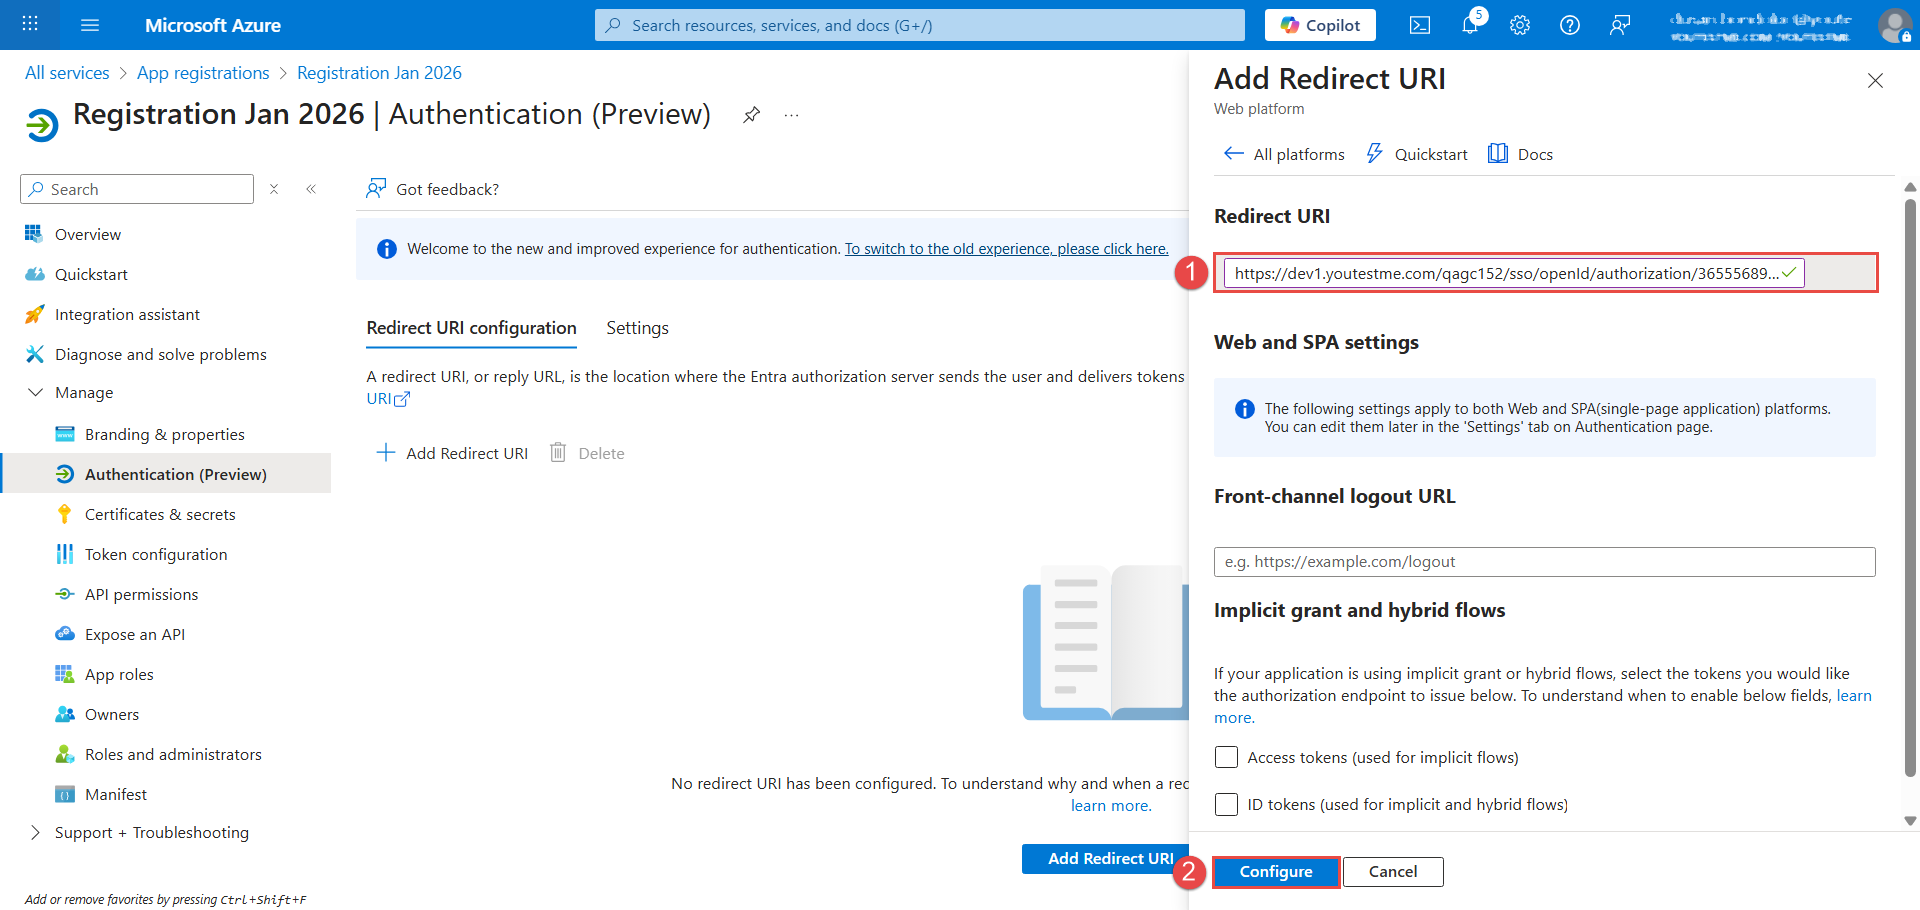1920x910 pixels.
Task: Enable the Access tokens checkbox
Action: (1226, 757)
